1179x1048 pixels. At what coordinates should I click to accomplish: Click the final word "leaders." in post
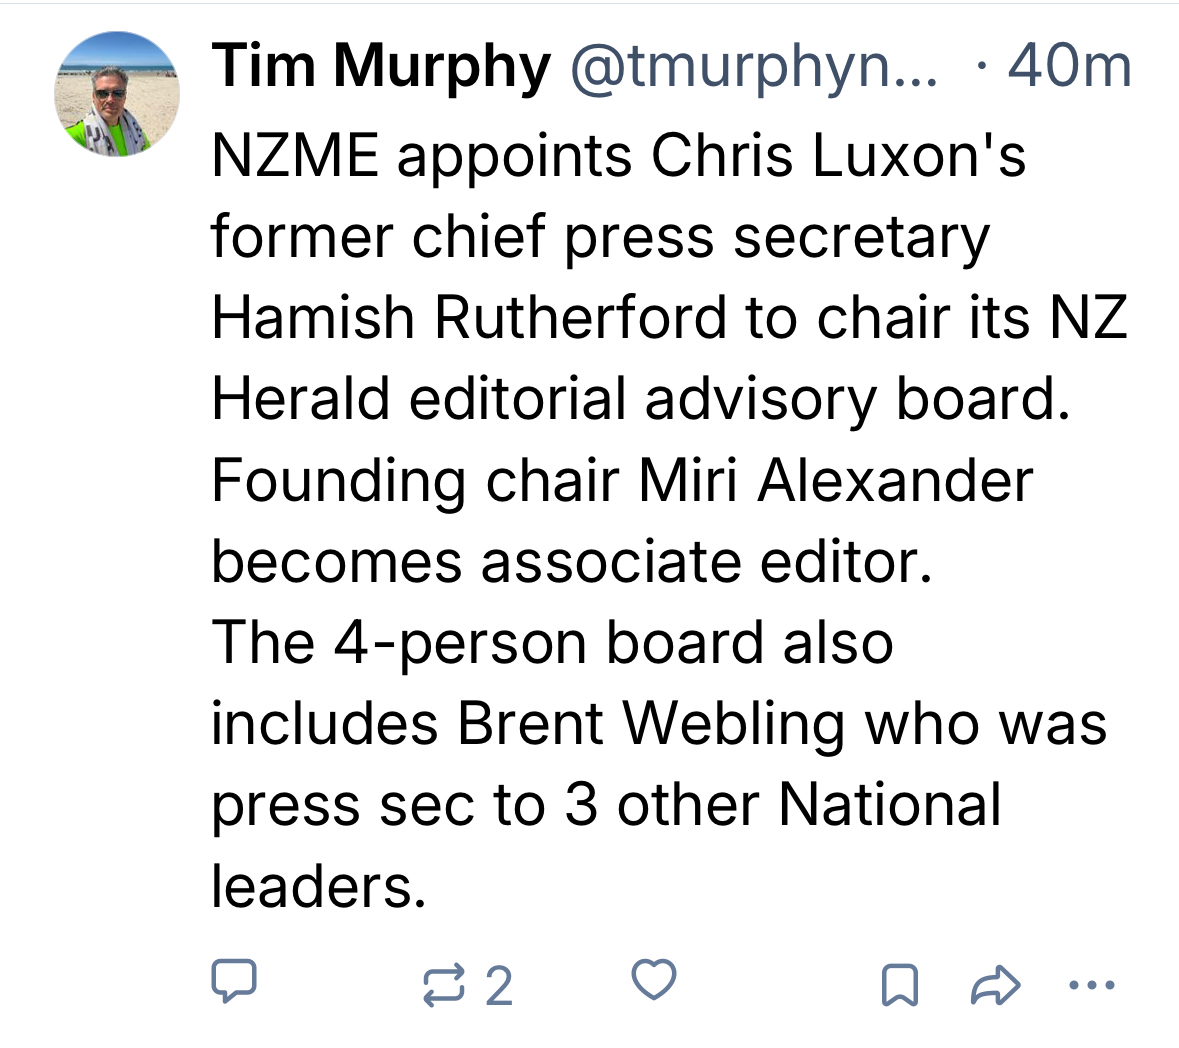[318, 886]
